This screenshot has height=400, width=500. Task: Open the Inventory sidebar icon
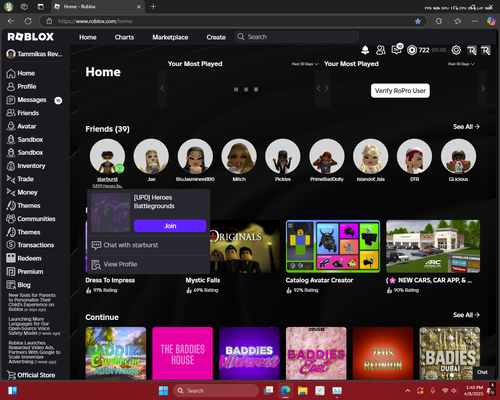tap(11, 166)
